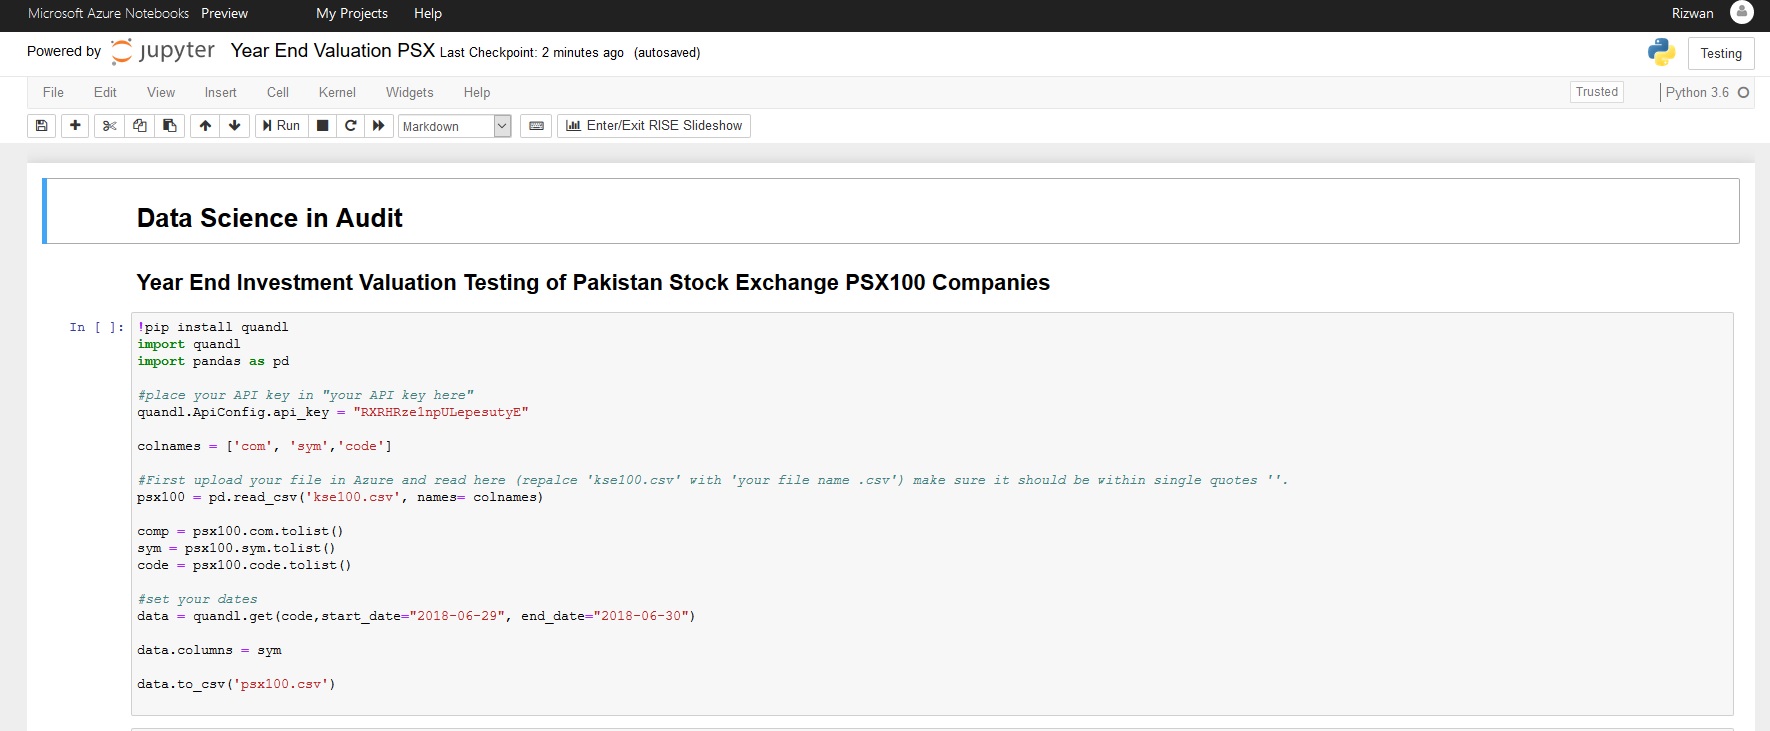
Task: Cut the selected cell
Action: tap(110, 126)
